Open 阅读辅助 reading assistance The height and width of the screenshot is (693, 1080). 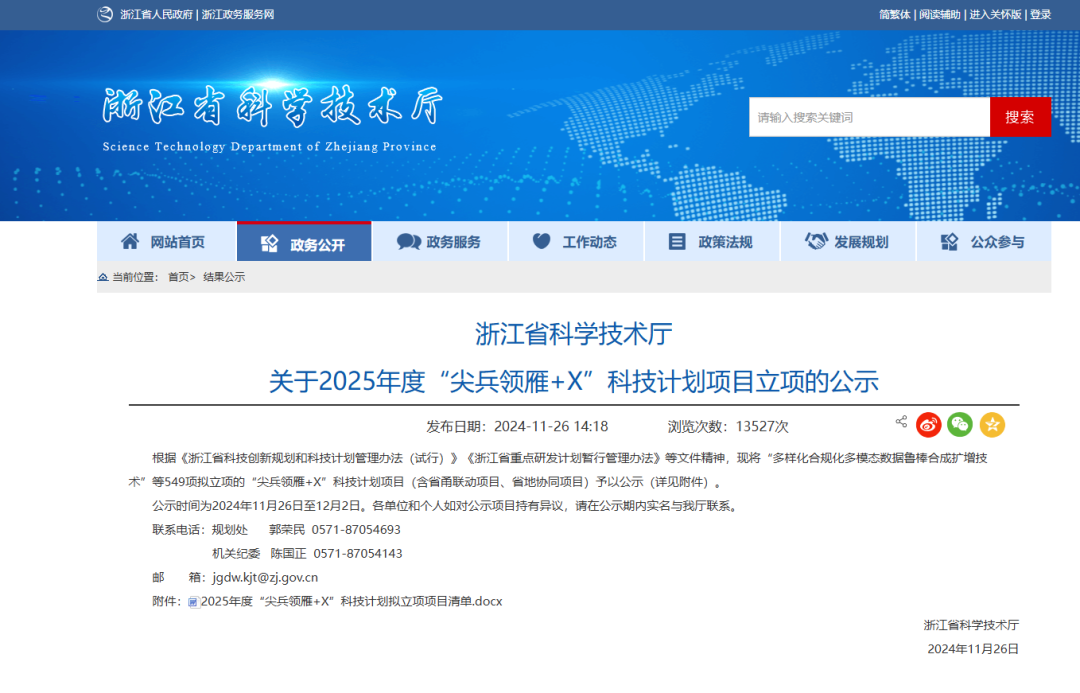pos(939,14)
